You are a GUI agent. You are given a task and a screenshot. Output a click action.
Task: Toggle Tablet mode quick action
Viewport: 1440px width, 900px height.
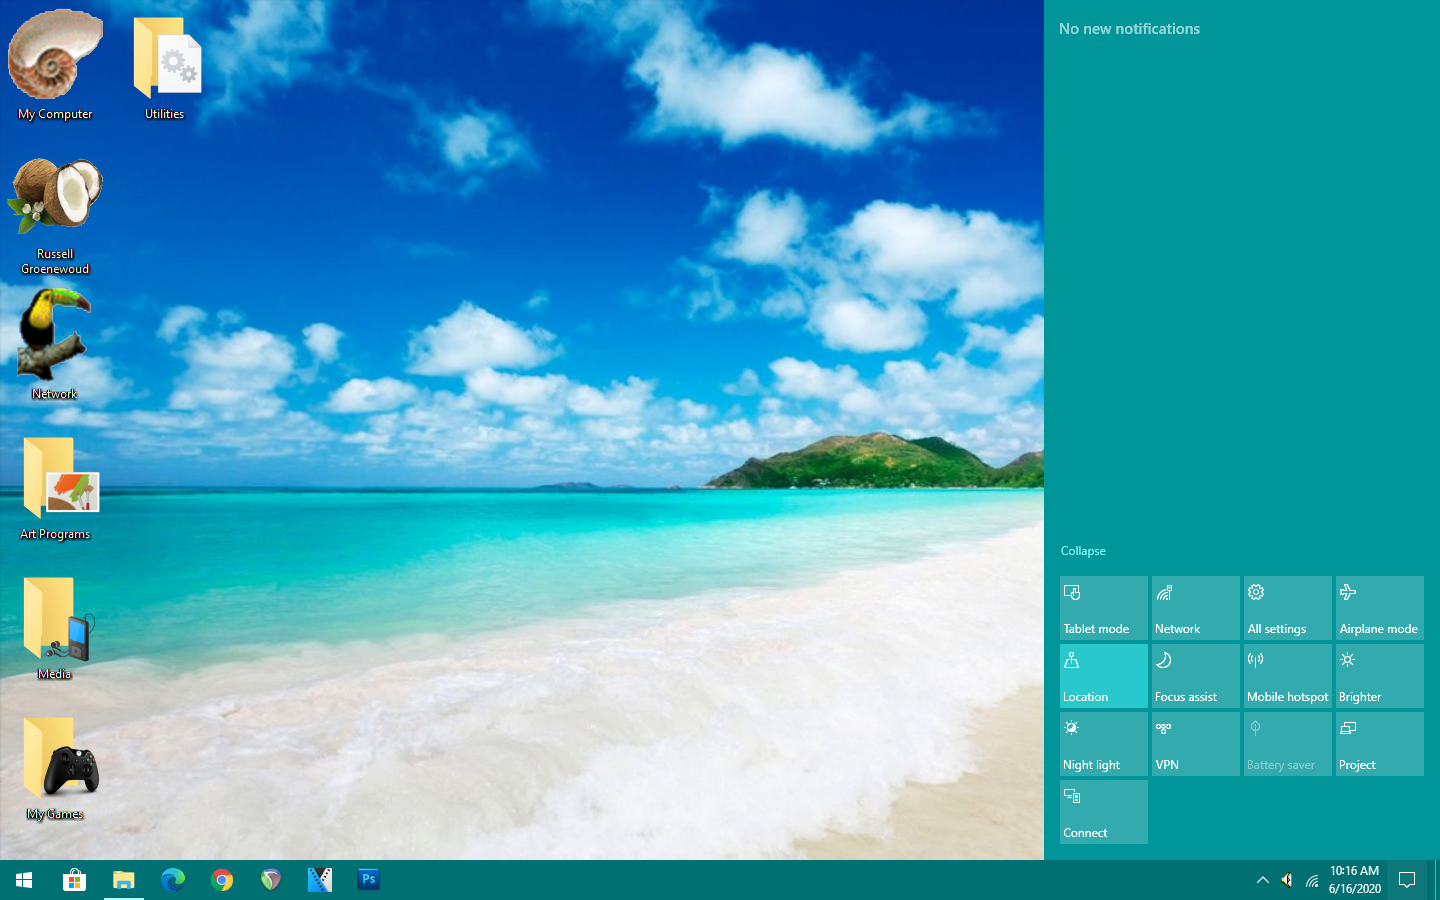1103,608
